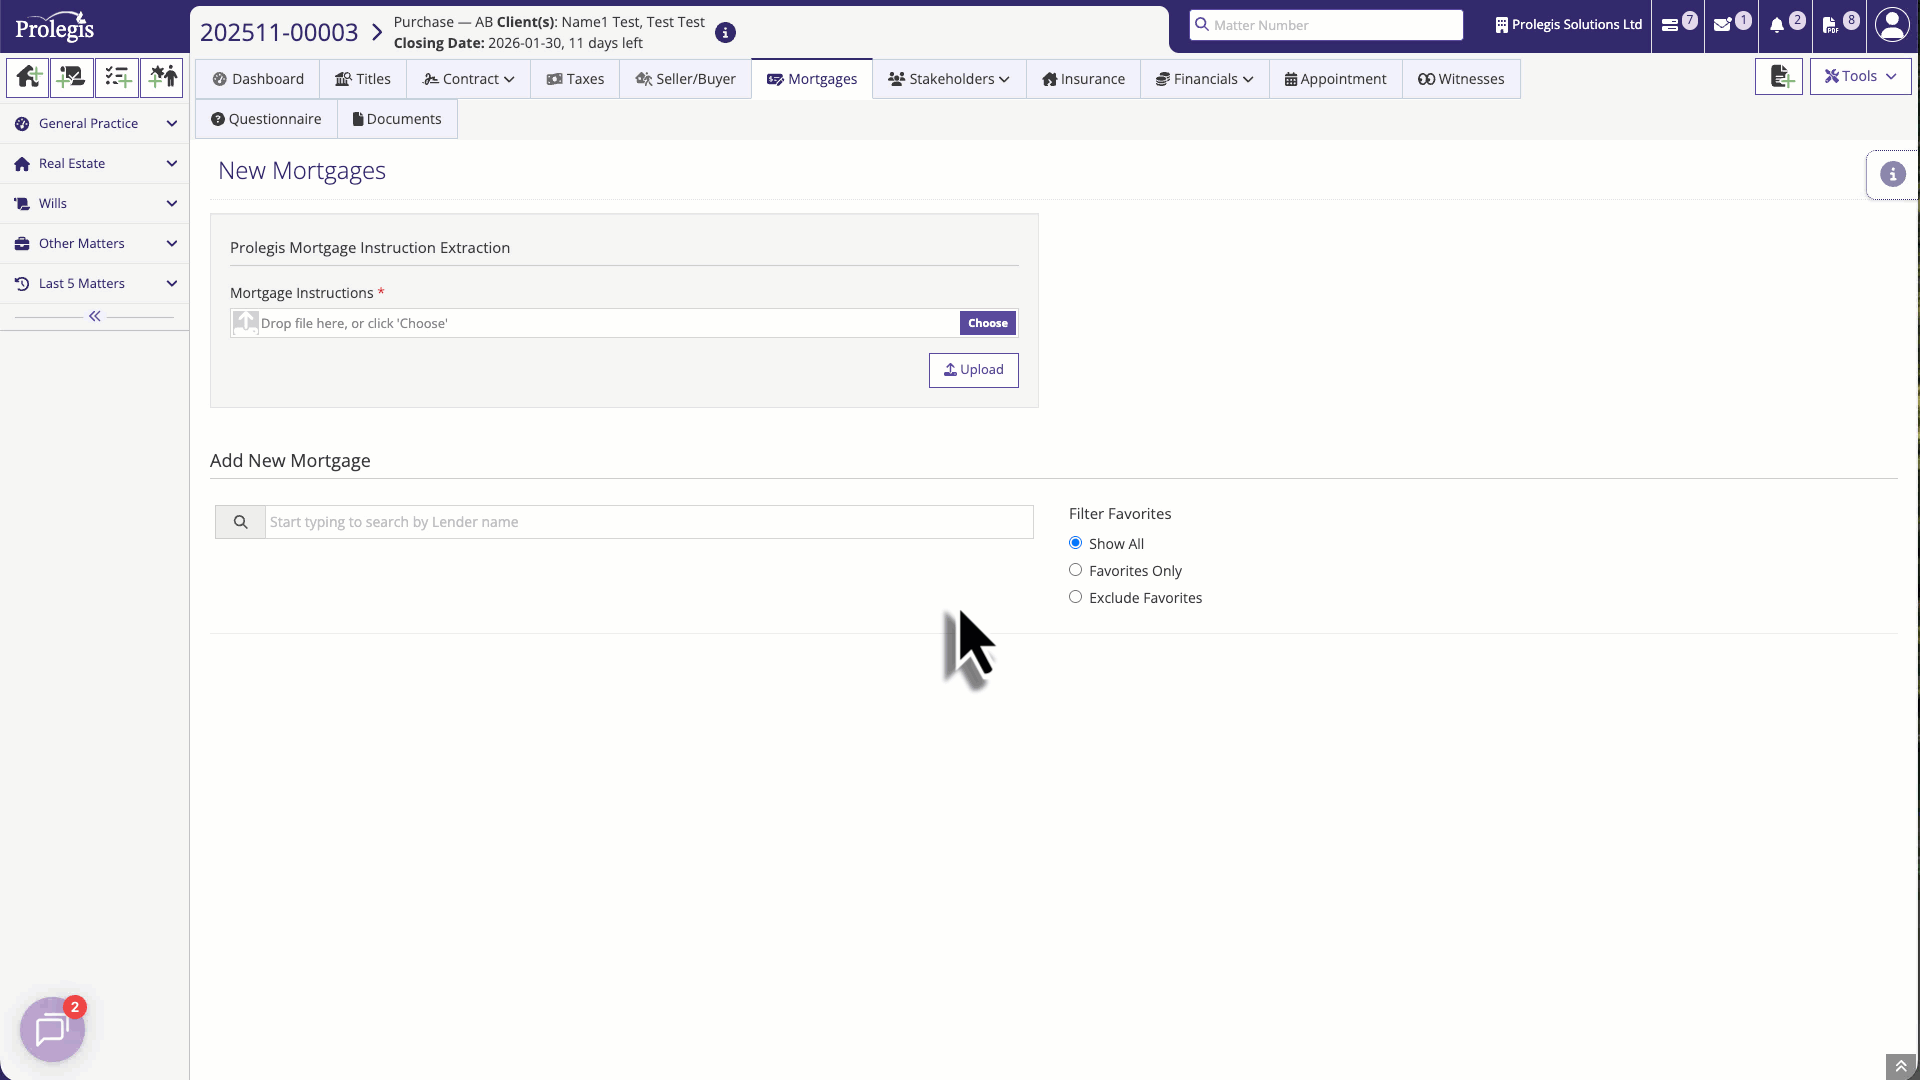Image resolution: width=1920 pixels, height=1080 pixels.
Task: Select the Show All radio button
Action: pos(1075,542)
